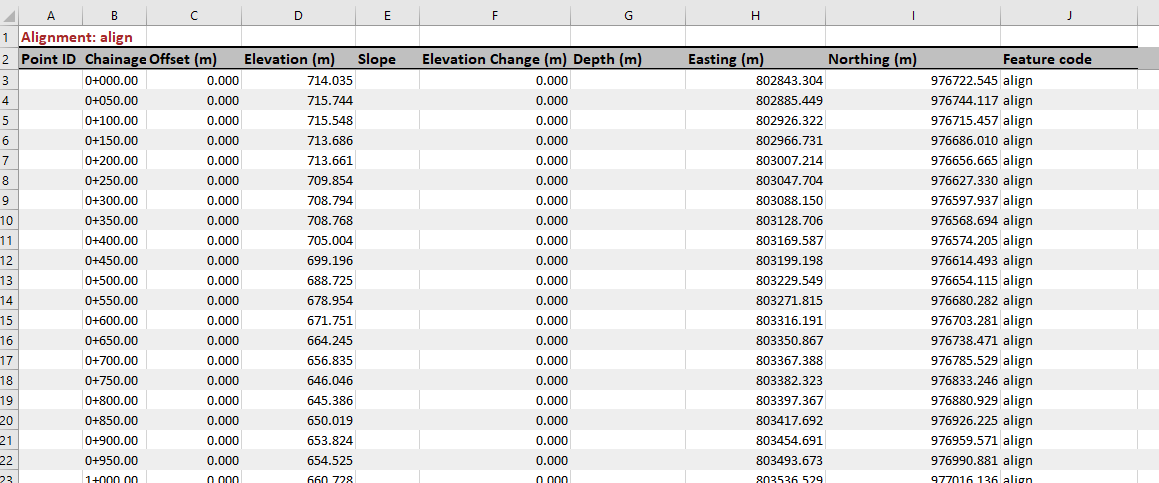The height and width of the screenshot is (483, 1159).
Task: Select the 'Alignment: align' title cell
Action: click(77, 37)
